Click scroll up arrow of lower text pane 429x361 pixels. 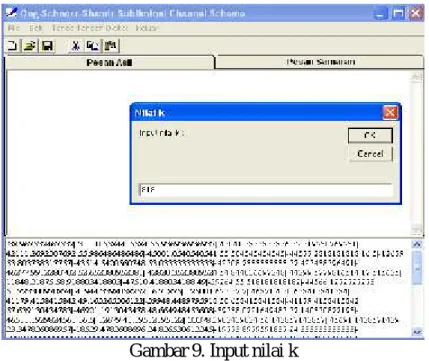coord(417,244)
